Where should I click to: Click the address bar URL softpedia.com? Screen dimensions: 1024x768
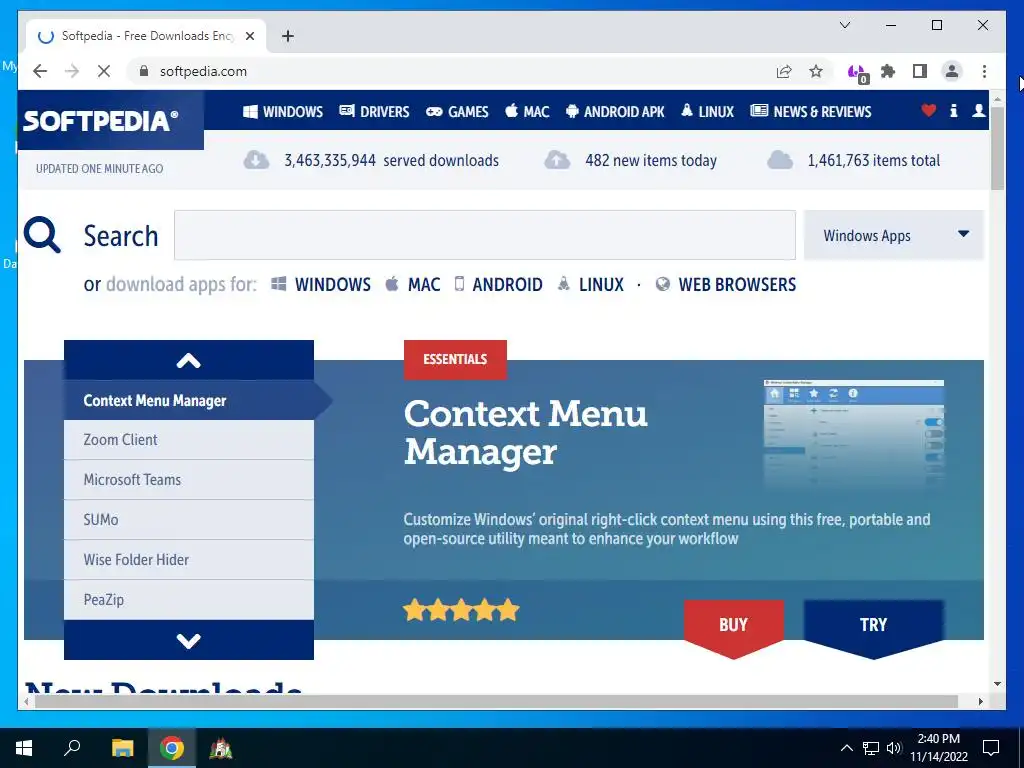(x=203, y=71)
